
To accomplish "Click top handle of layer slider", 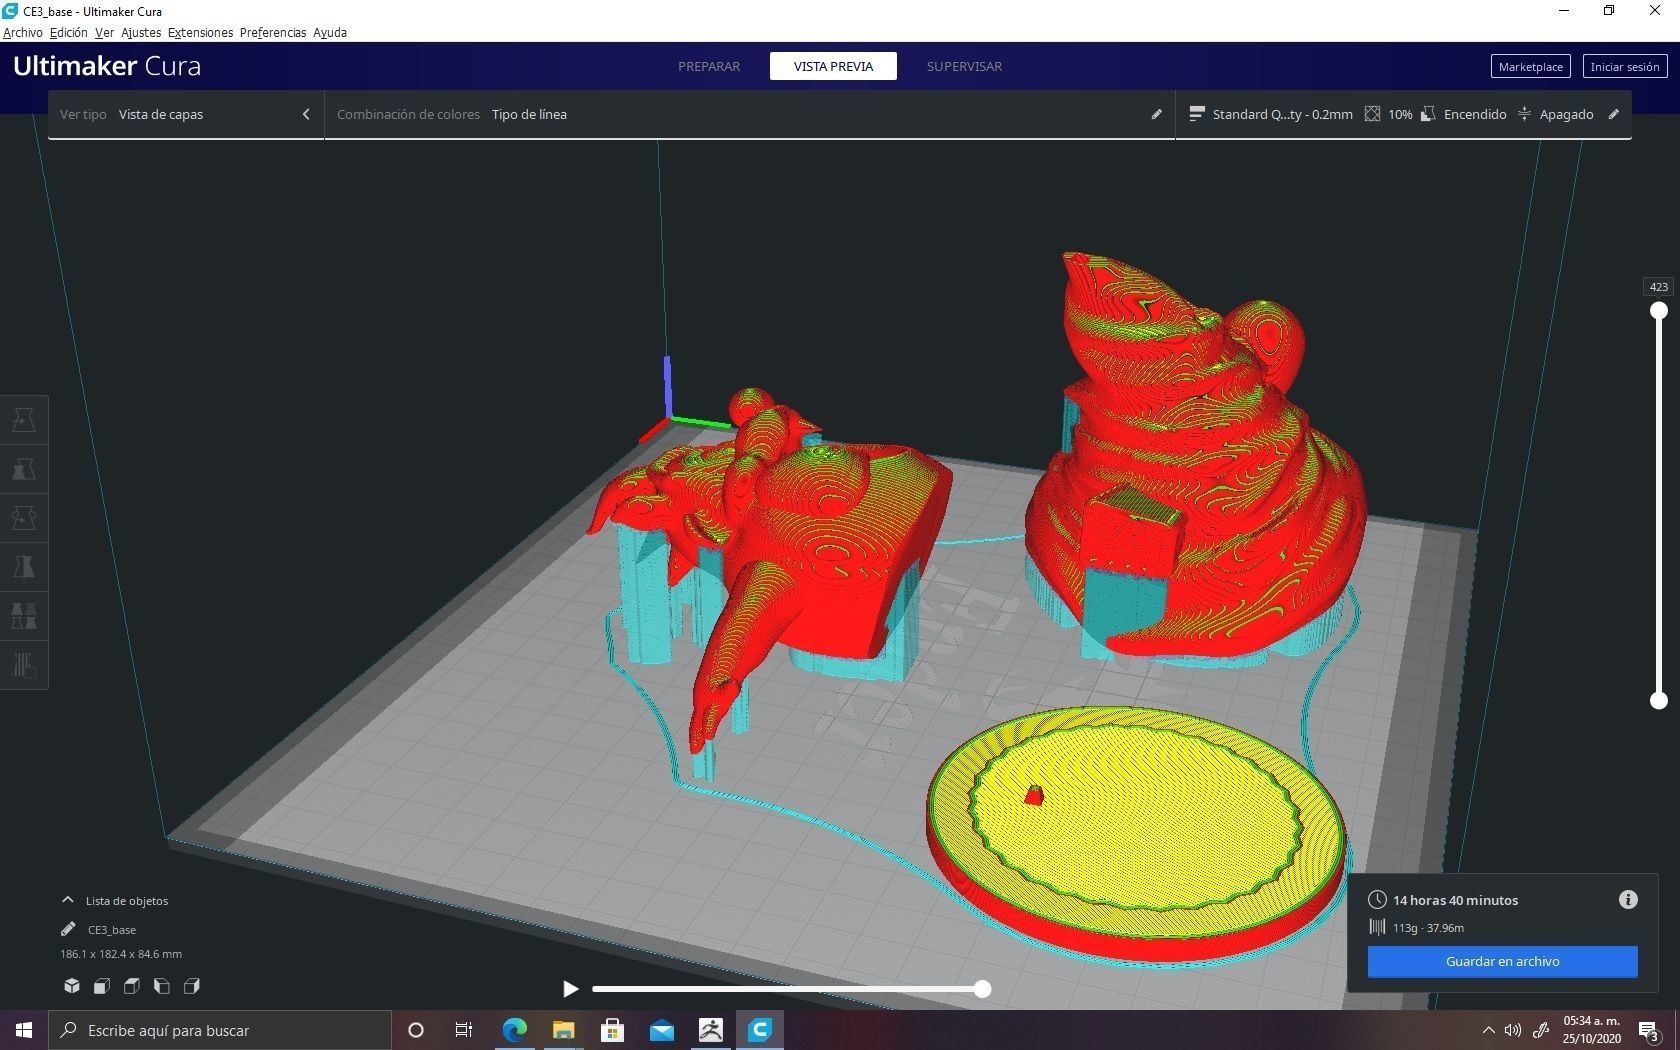I will (x=1659, y=311).
